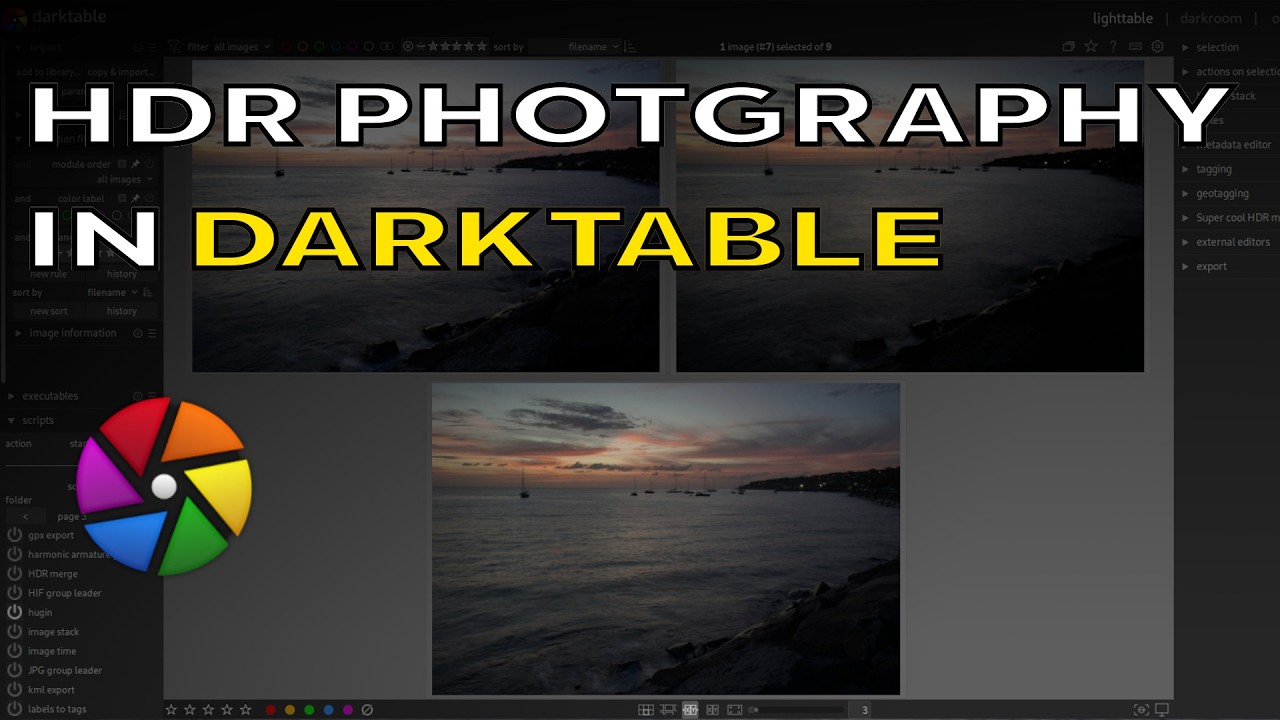The height and width of the screenshot is (720, 1280).
Task: Click the 'new rule' button
Action: 48,274
